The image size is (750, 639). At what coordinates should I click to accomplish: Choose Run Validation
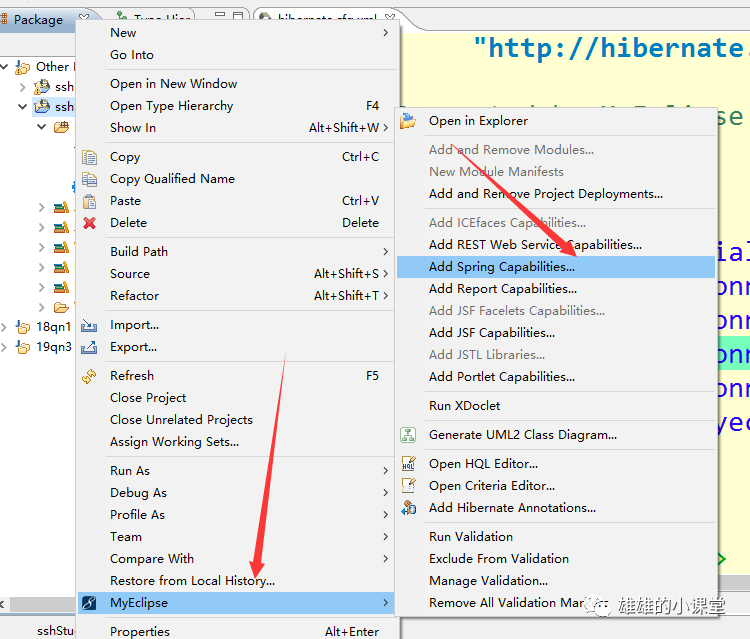556,537
